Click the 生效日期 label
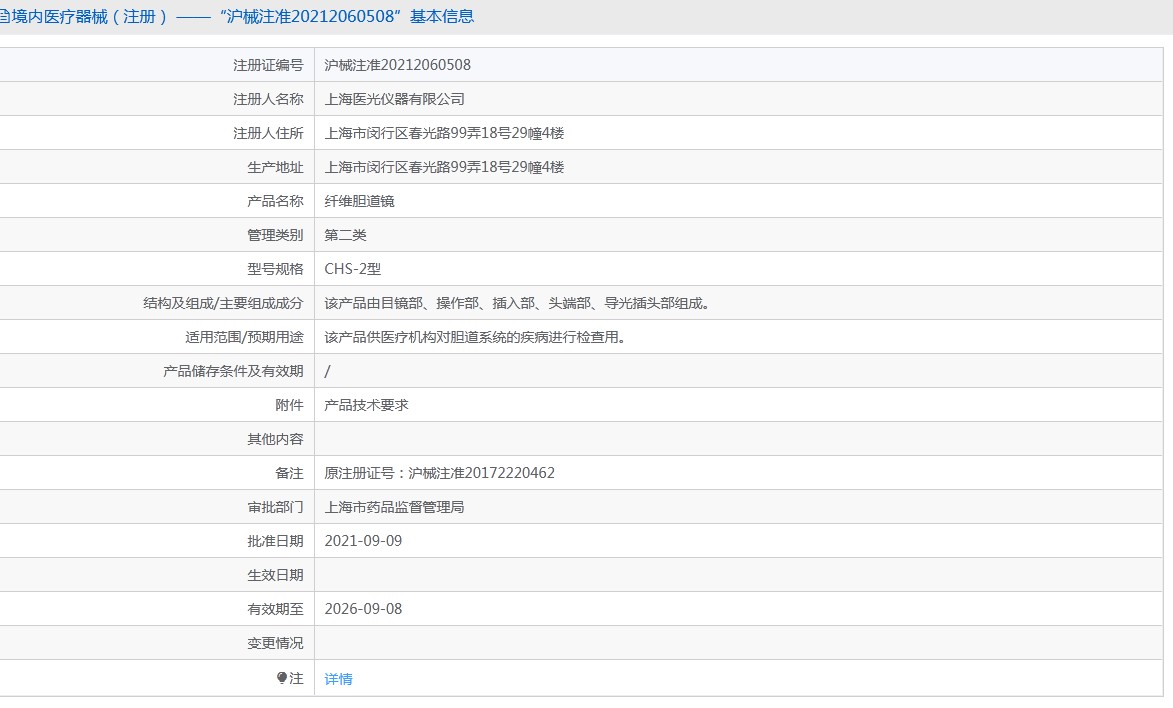Viewport: 1173px width, 708px height. pyautogui.click(x=275, y=576)
